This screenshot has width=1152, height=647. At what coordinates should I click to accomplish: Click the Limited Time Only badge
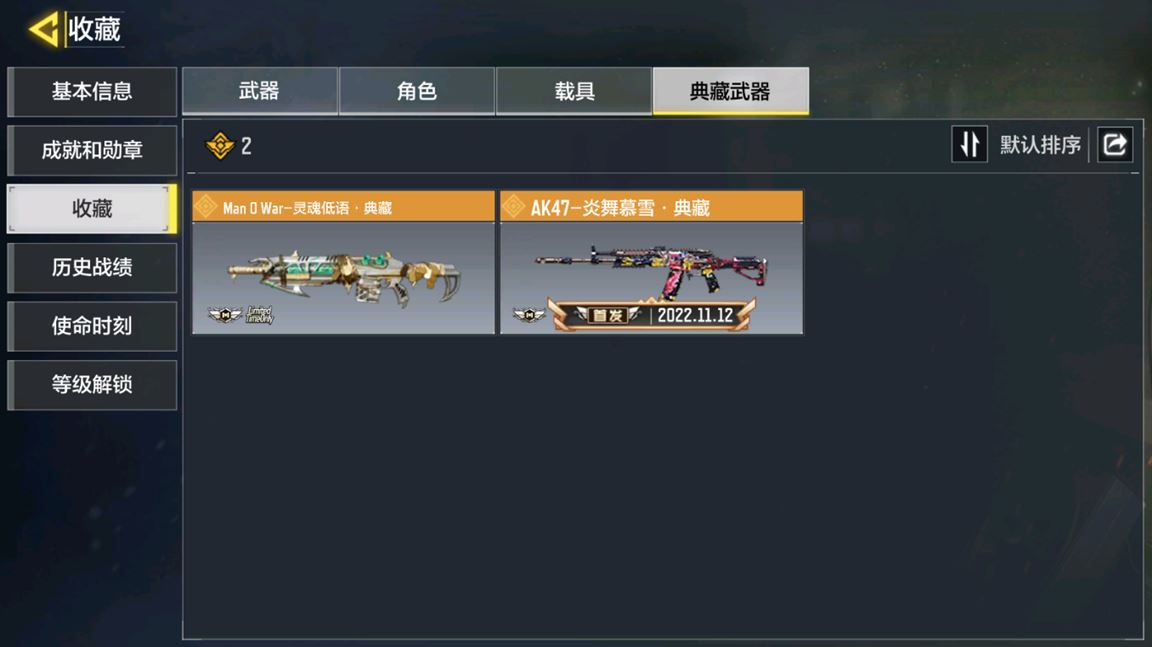259,315
